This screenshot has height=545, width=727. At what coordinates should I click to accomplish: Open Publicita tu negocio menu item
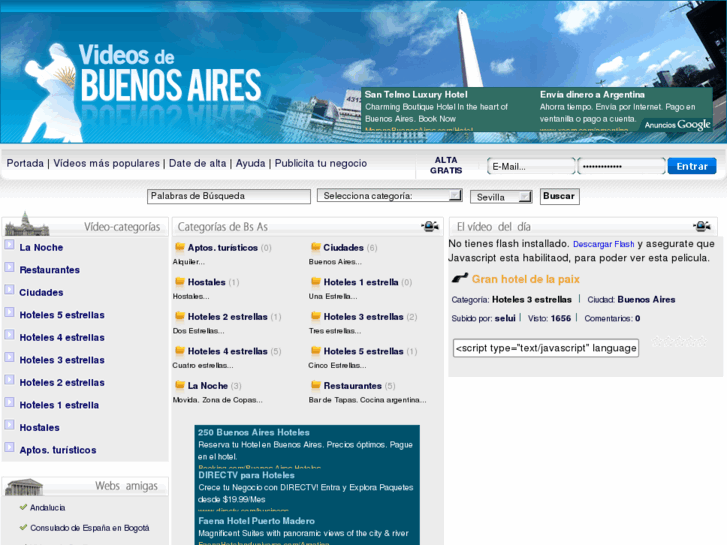pyautogui.click(x=321, y=163)
